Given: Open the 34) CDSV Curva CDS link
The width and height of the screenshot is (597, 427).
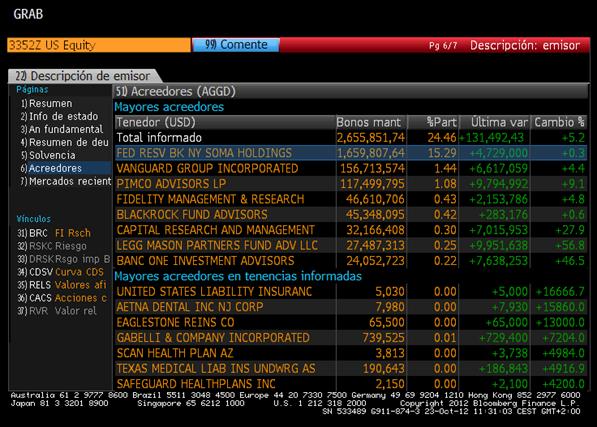Looking at the screenshot, I should tap(60, 272).
